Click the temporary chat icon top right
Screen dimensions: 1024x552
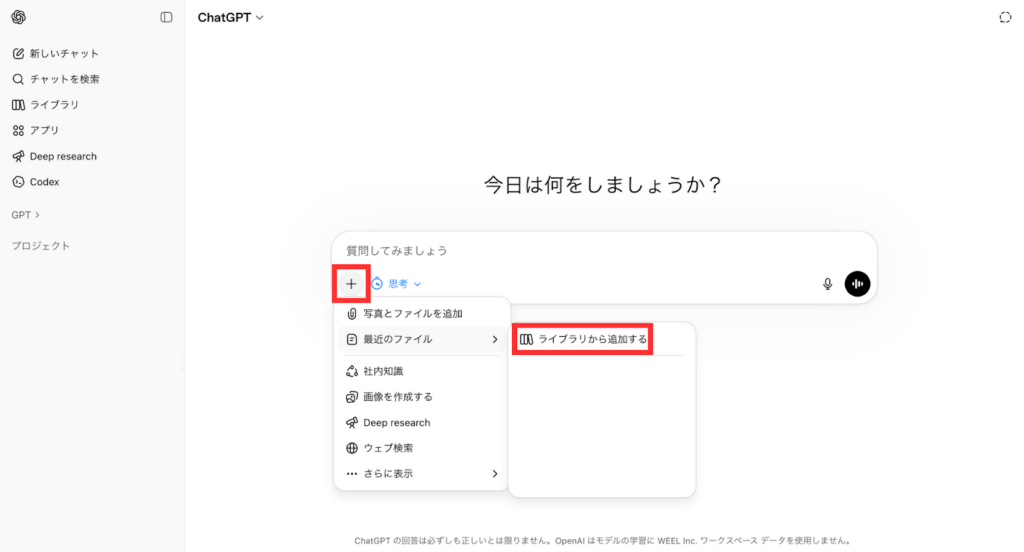click(1005, 18)
